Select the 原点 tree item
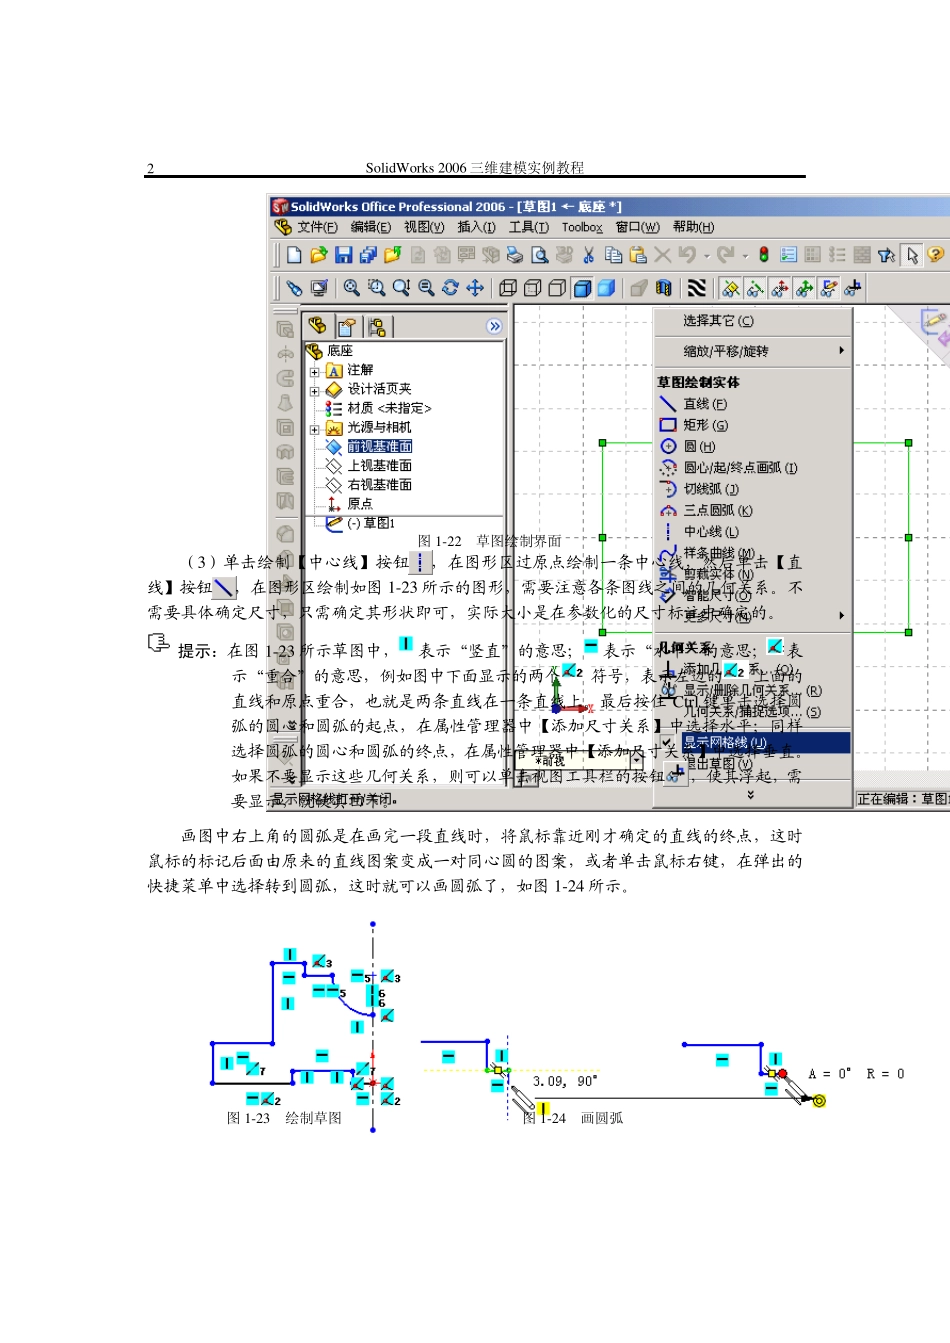The image size is (950, 1343). click(359, 504)
